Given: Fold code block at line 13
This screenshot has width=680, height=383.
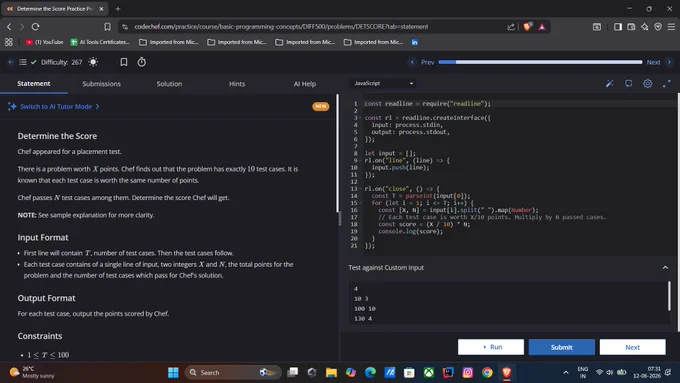Looking at the screenshot, I should (x=361, y=189).
